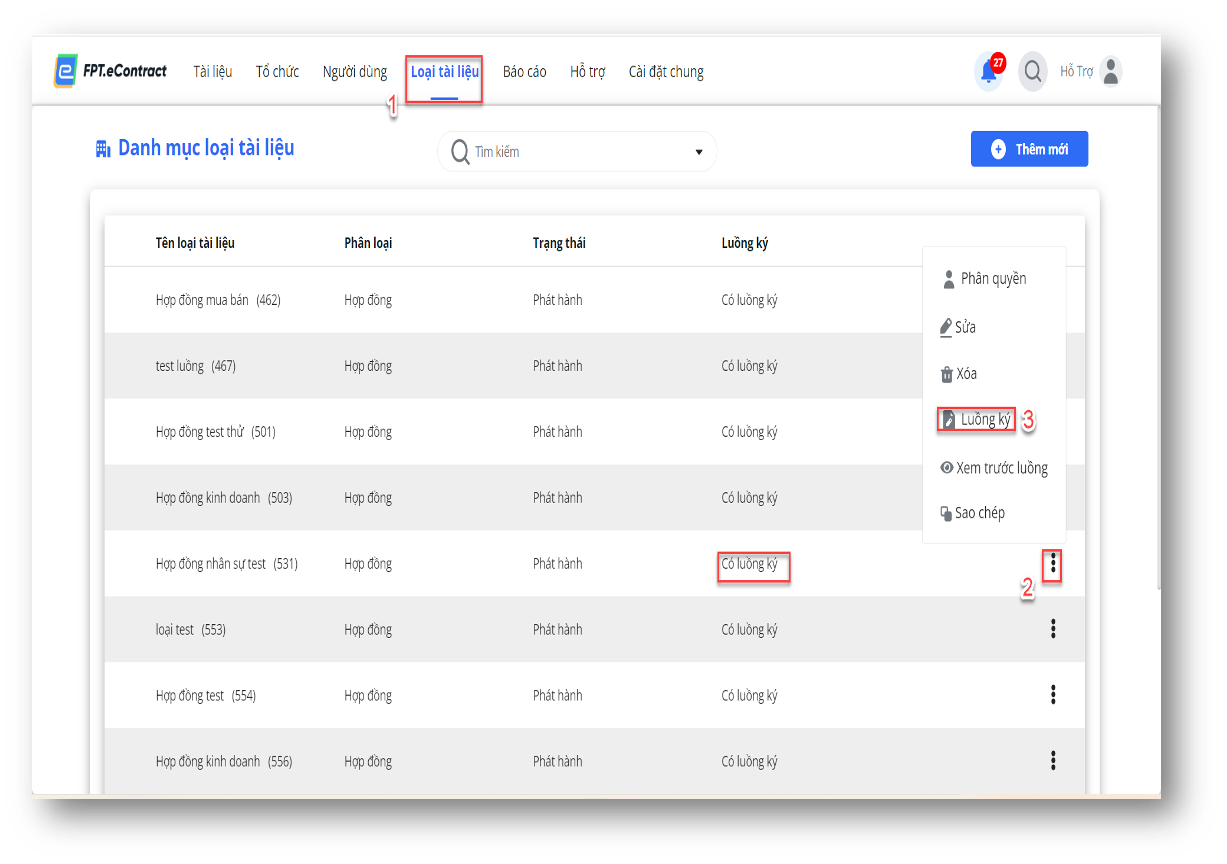Click the Thêm mới button
The image size is (1227, 864).
(1029, 149)
